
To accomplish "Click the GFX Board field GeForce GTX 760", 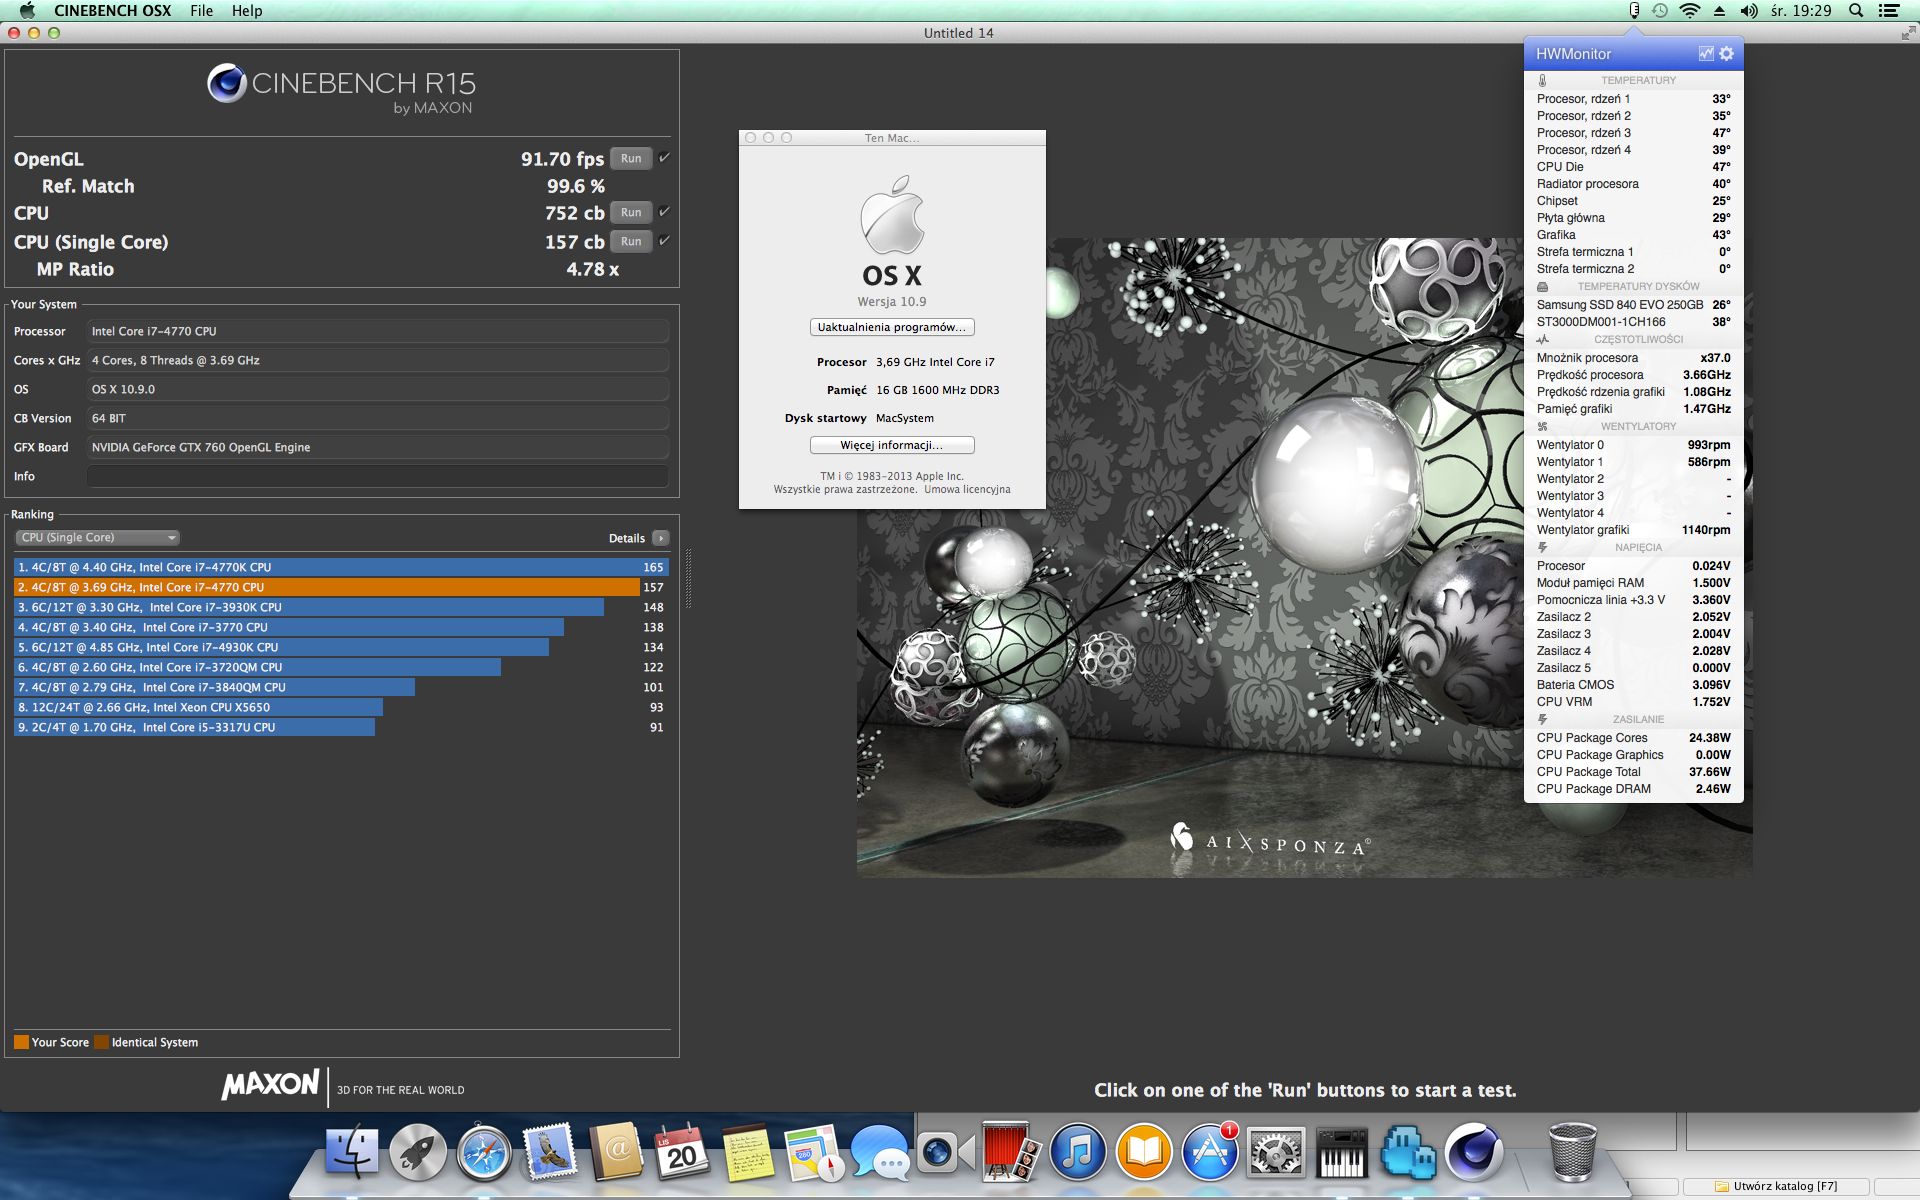I will [x=378, y=448].
